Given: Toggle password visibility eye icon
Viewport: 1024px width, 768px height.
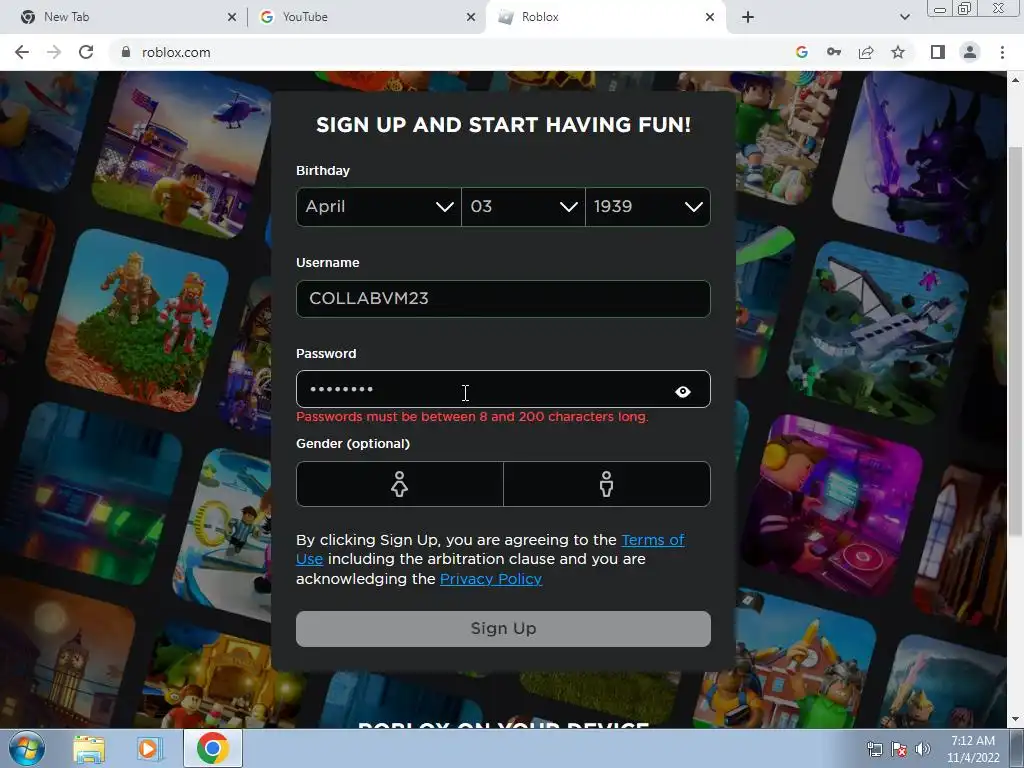Looking at the screenshot, I should click(x=682, y=391).
